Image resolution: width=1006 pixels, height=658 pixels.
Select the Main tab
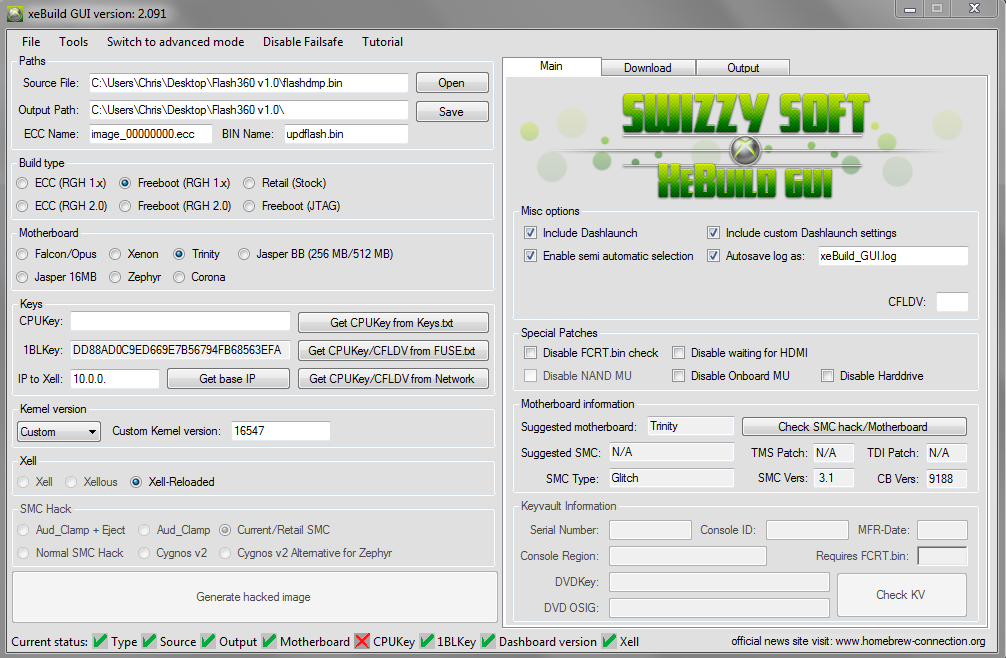551,66
